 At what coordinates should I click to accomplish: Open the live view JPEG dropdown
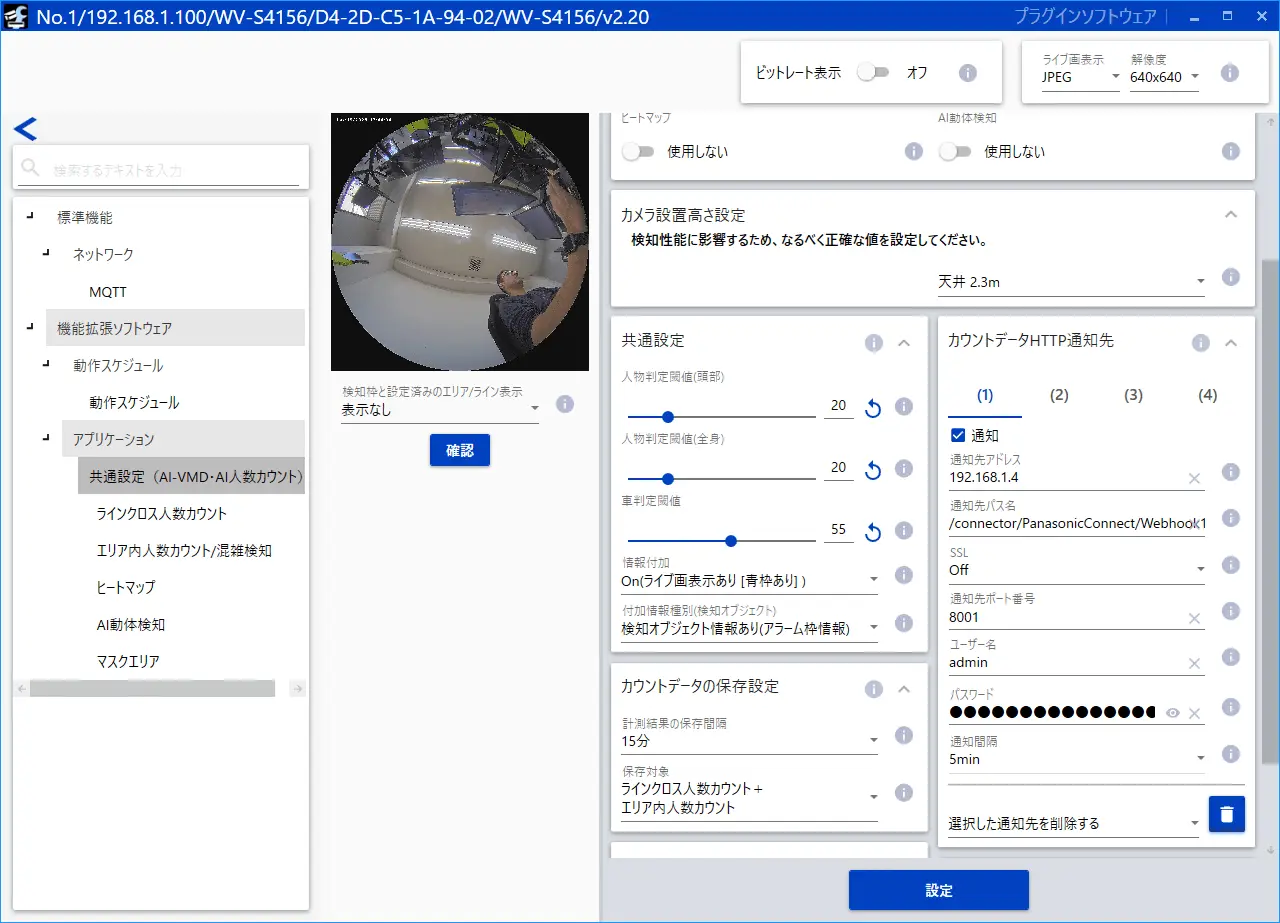click(1080, 77)
